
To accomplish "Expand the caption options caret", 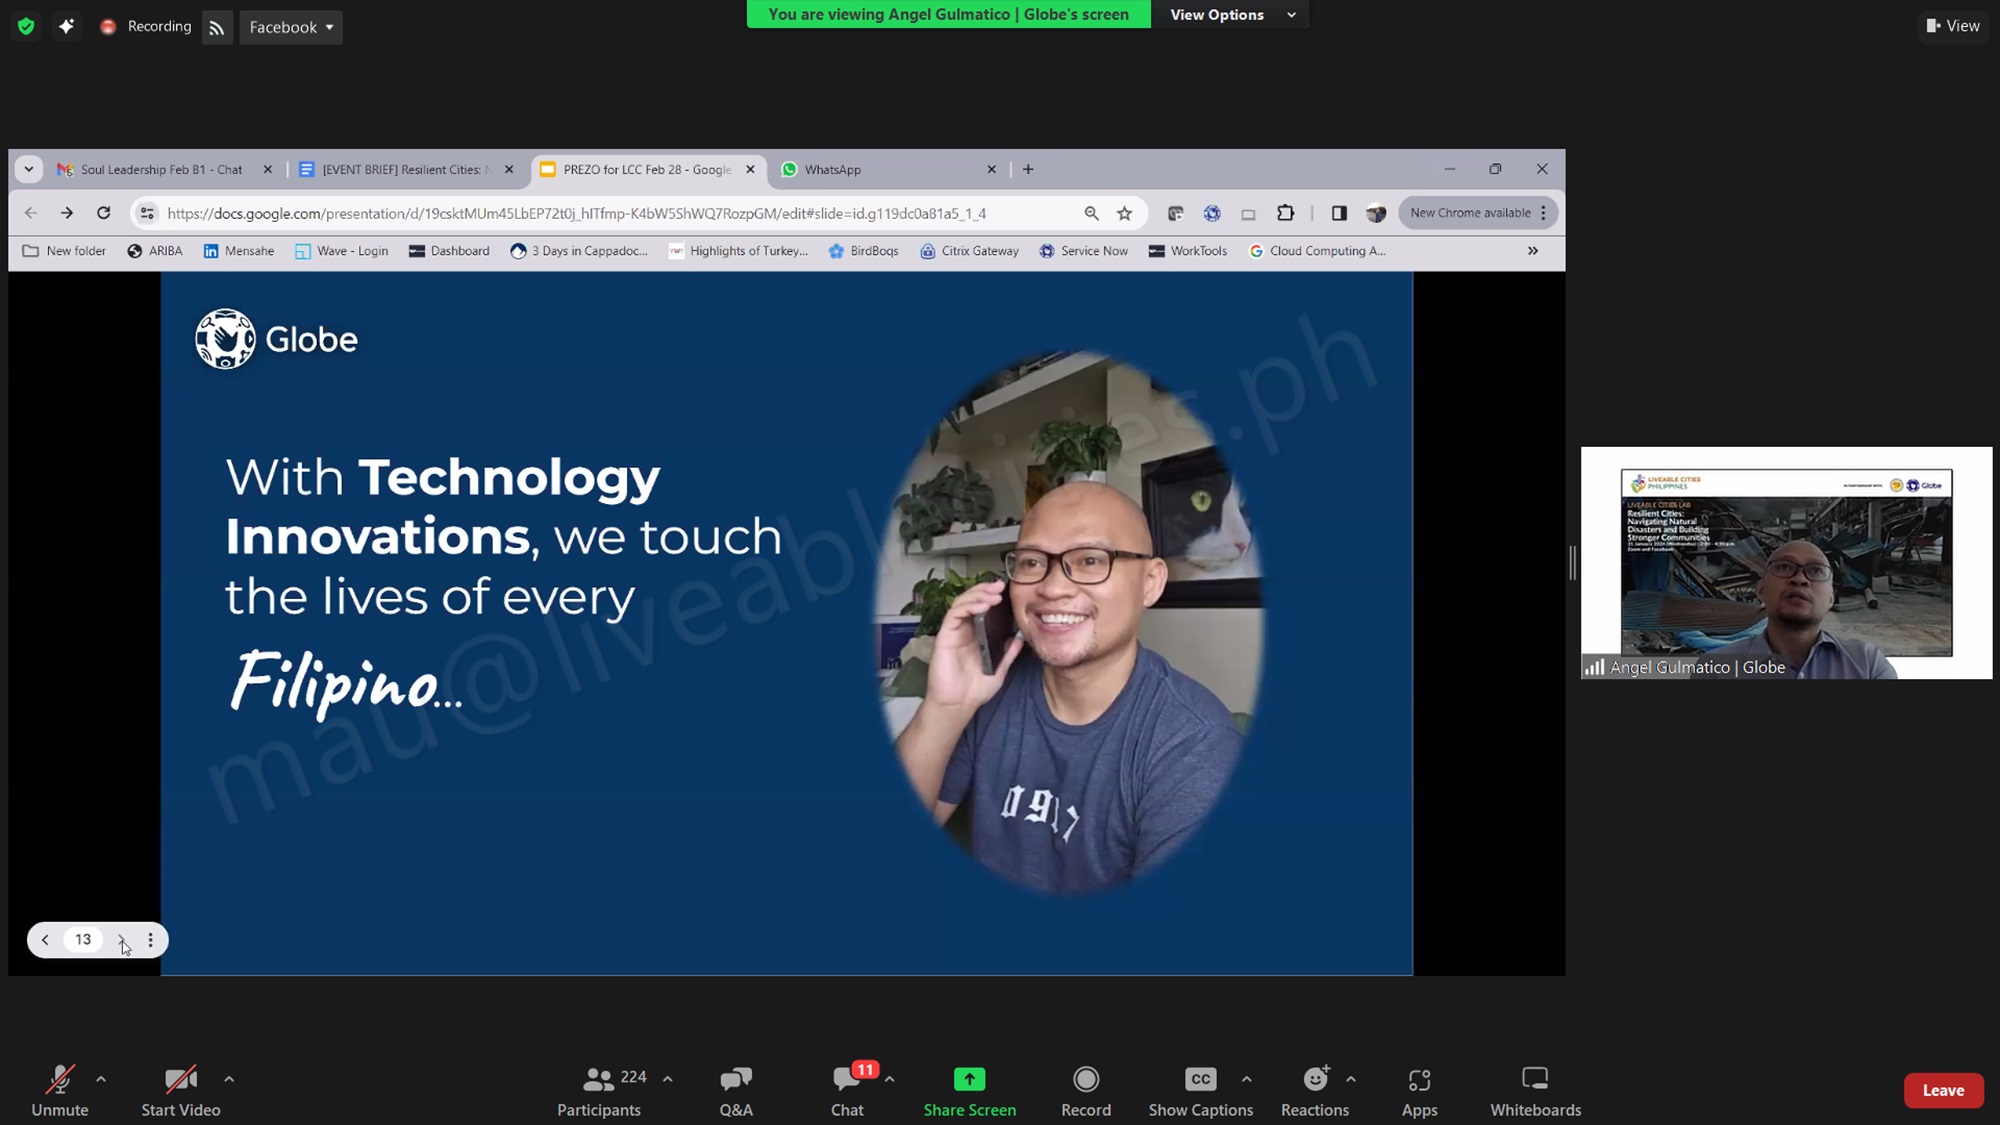I will tap(1247, 1079).
